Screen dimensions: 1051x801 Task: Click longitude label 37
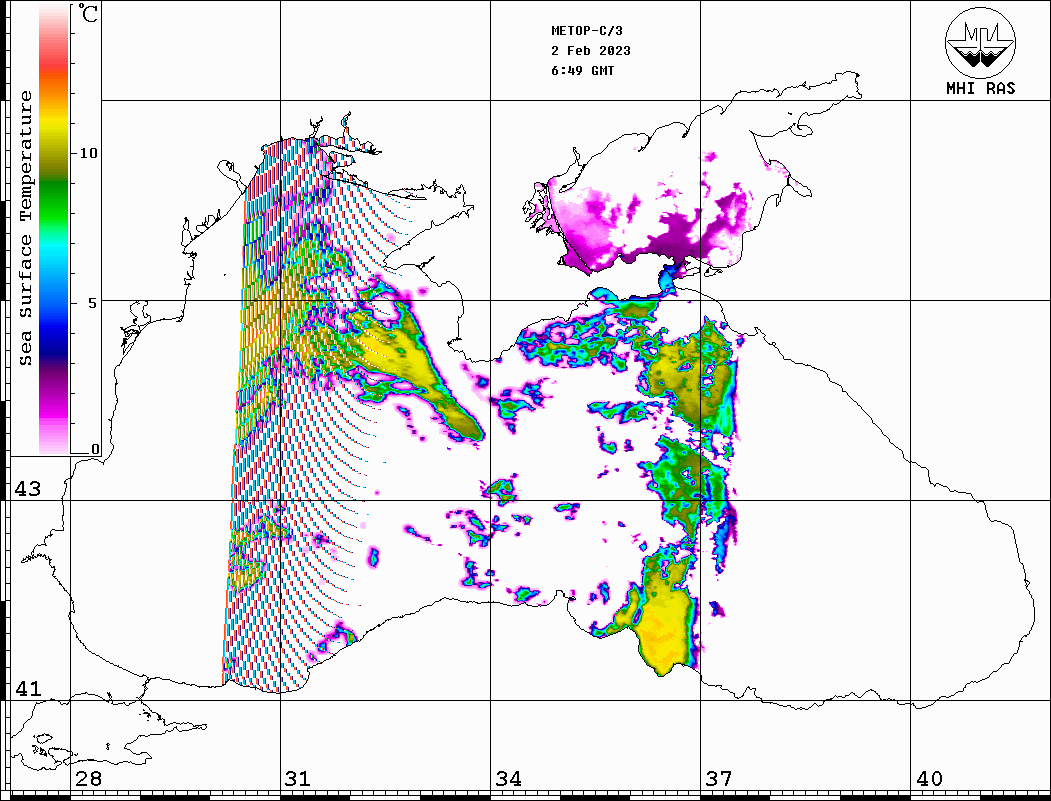coord(719,778)
